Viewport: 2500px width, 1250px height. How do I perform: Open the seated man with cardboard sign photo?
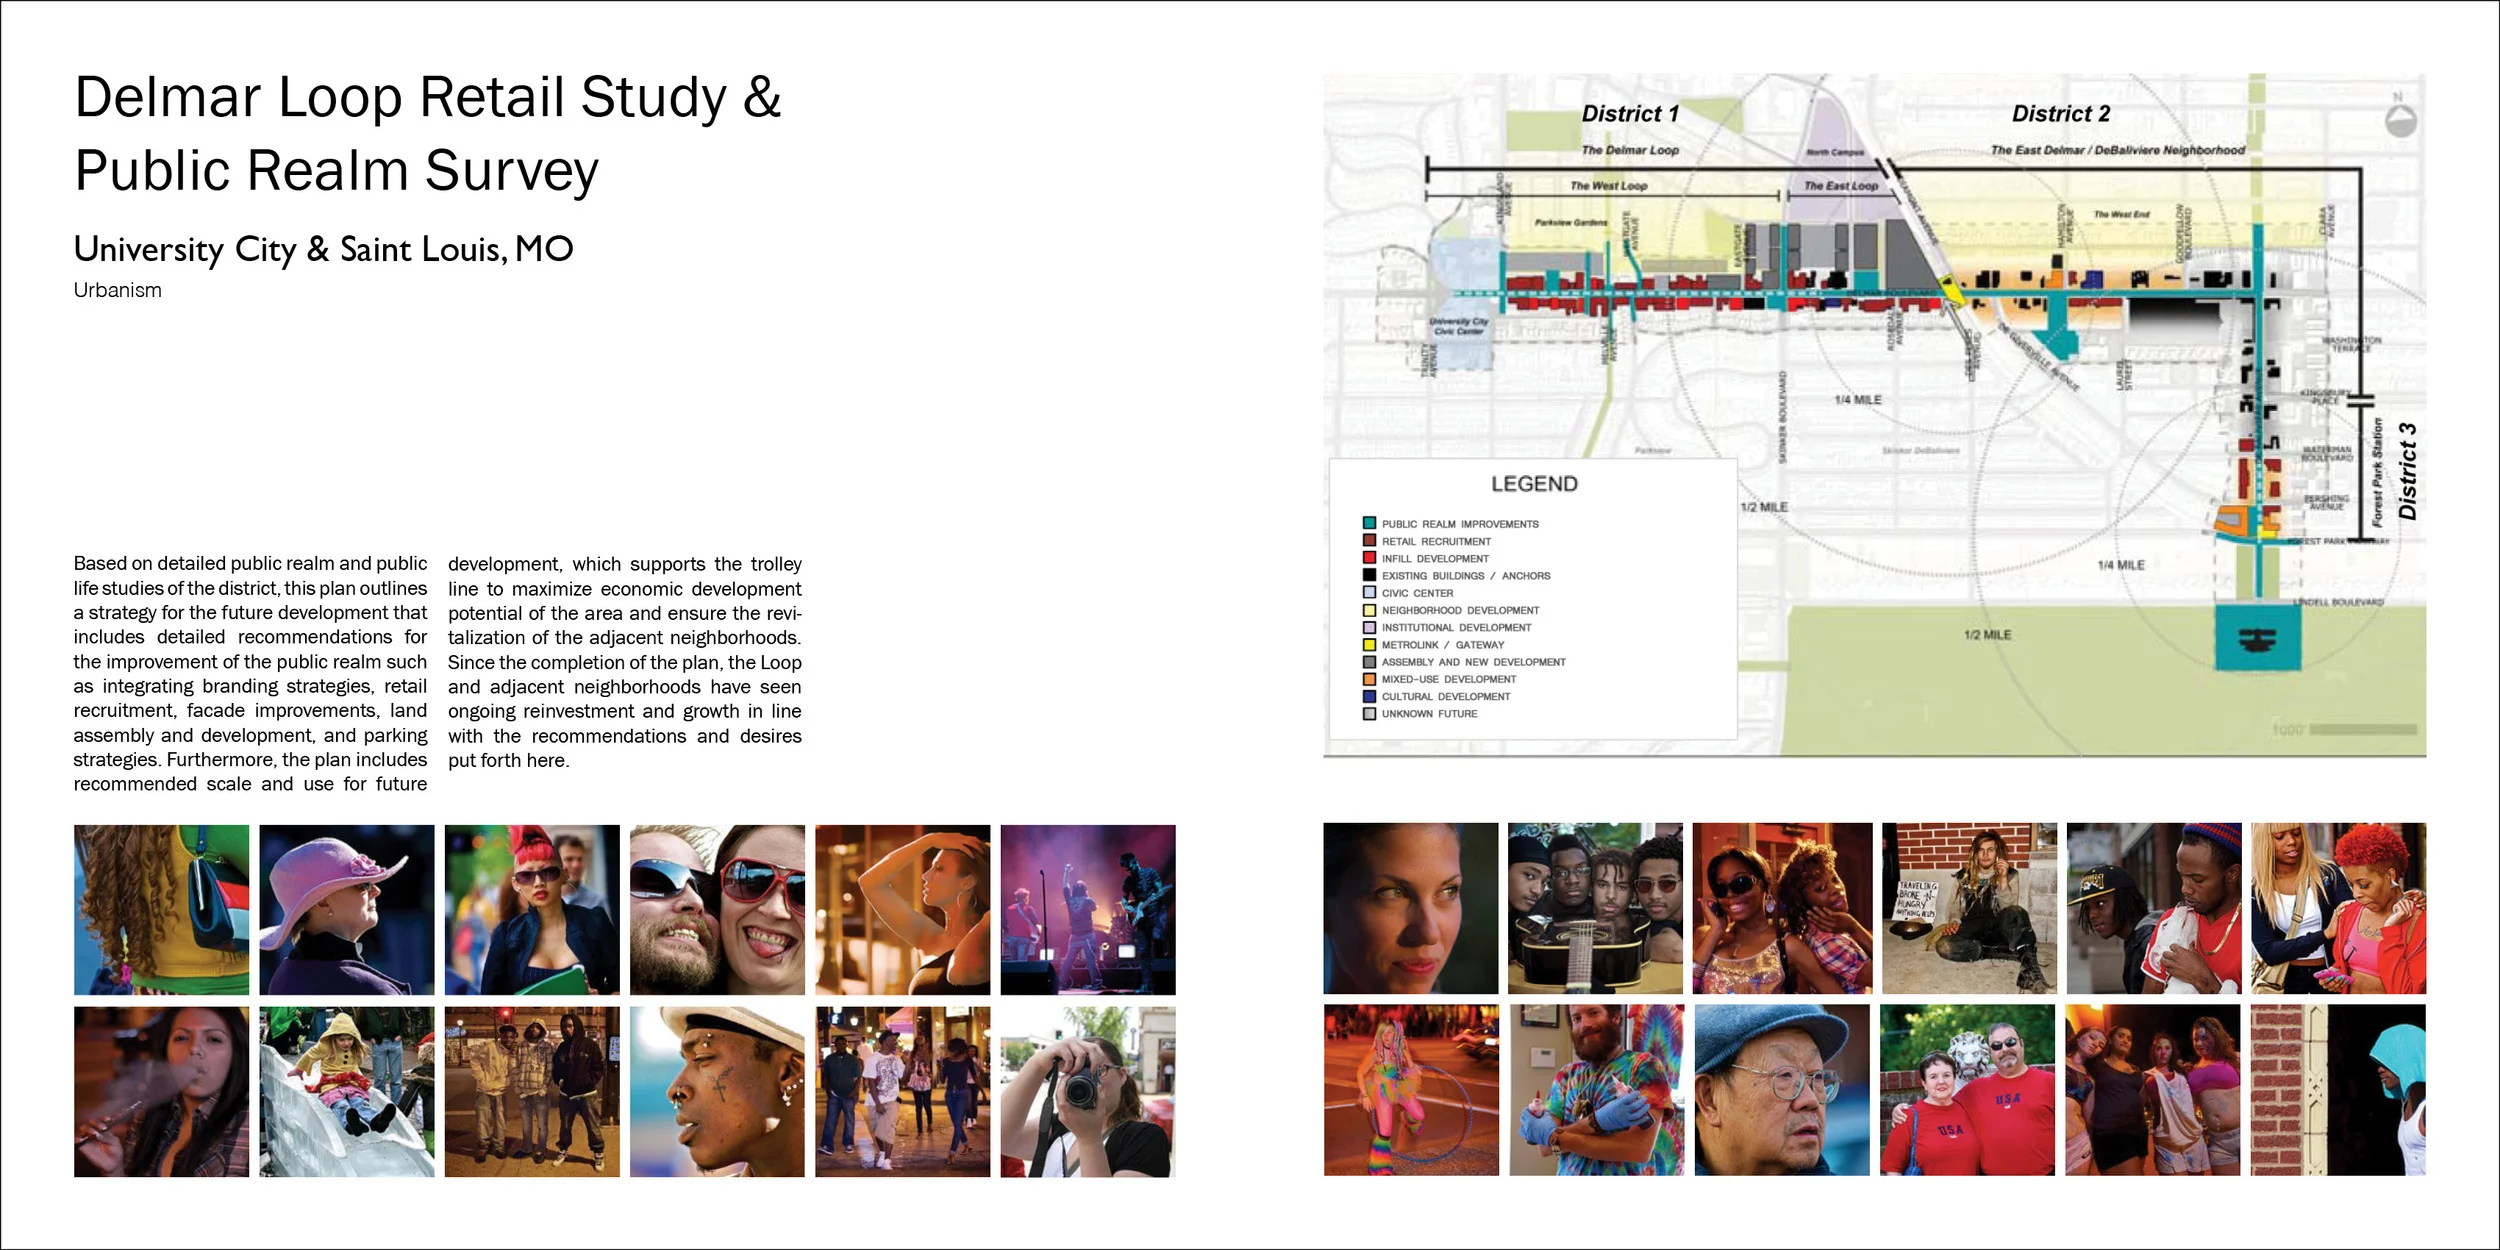(1970, 909)
